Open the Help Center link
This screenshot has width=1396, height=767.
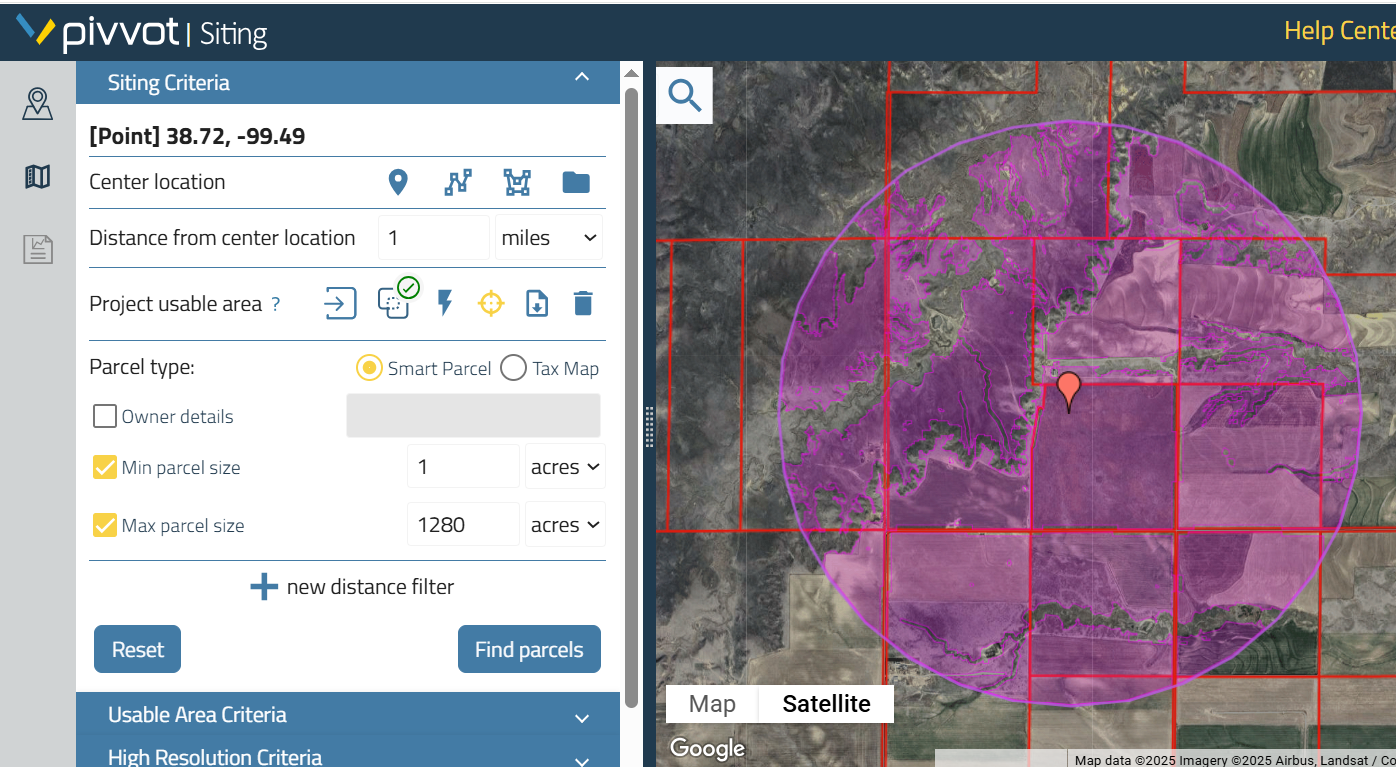(x=1339, y=31)
